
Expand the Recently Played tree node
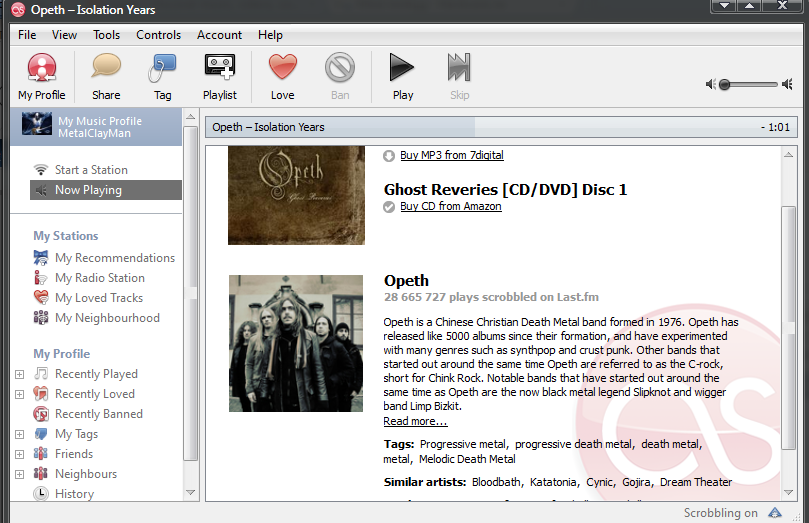20,374
